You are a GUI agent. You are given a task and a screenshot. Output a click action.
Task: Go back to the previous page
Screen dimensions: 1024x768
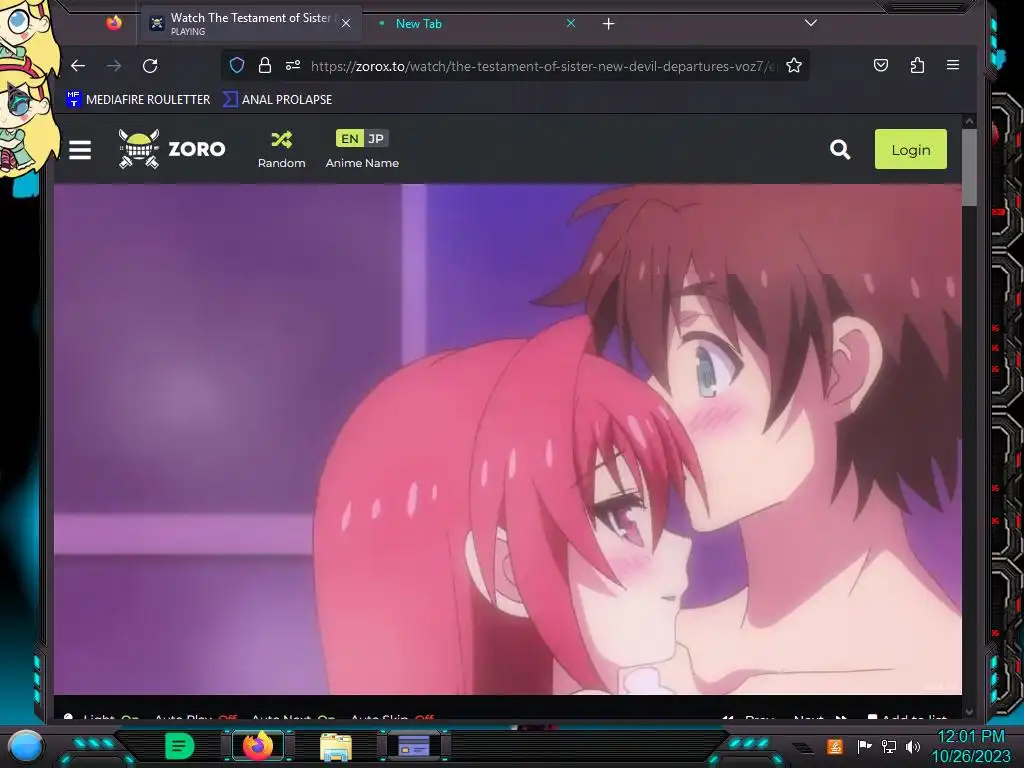point(78,65)
